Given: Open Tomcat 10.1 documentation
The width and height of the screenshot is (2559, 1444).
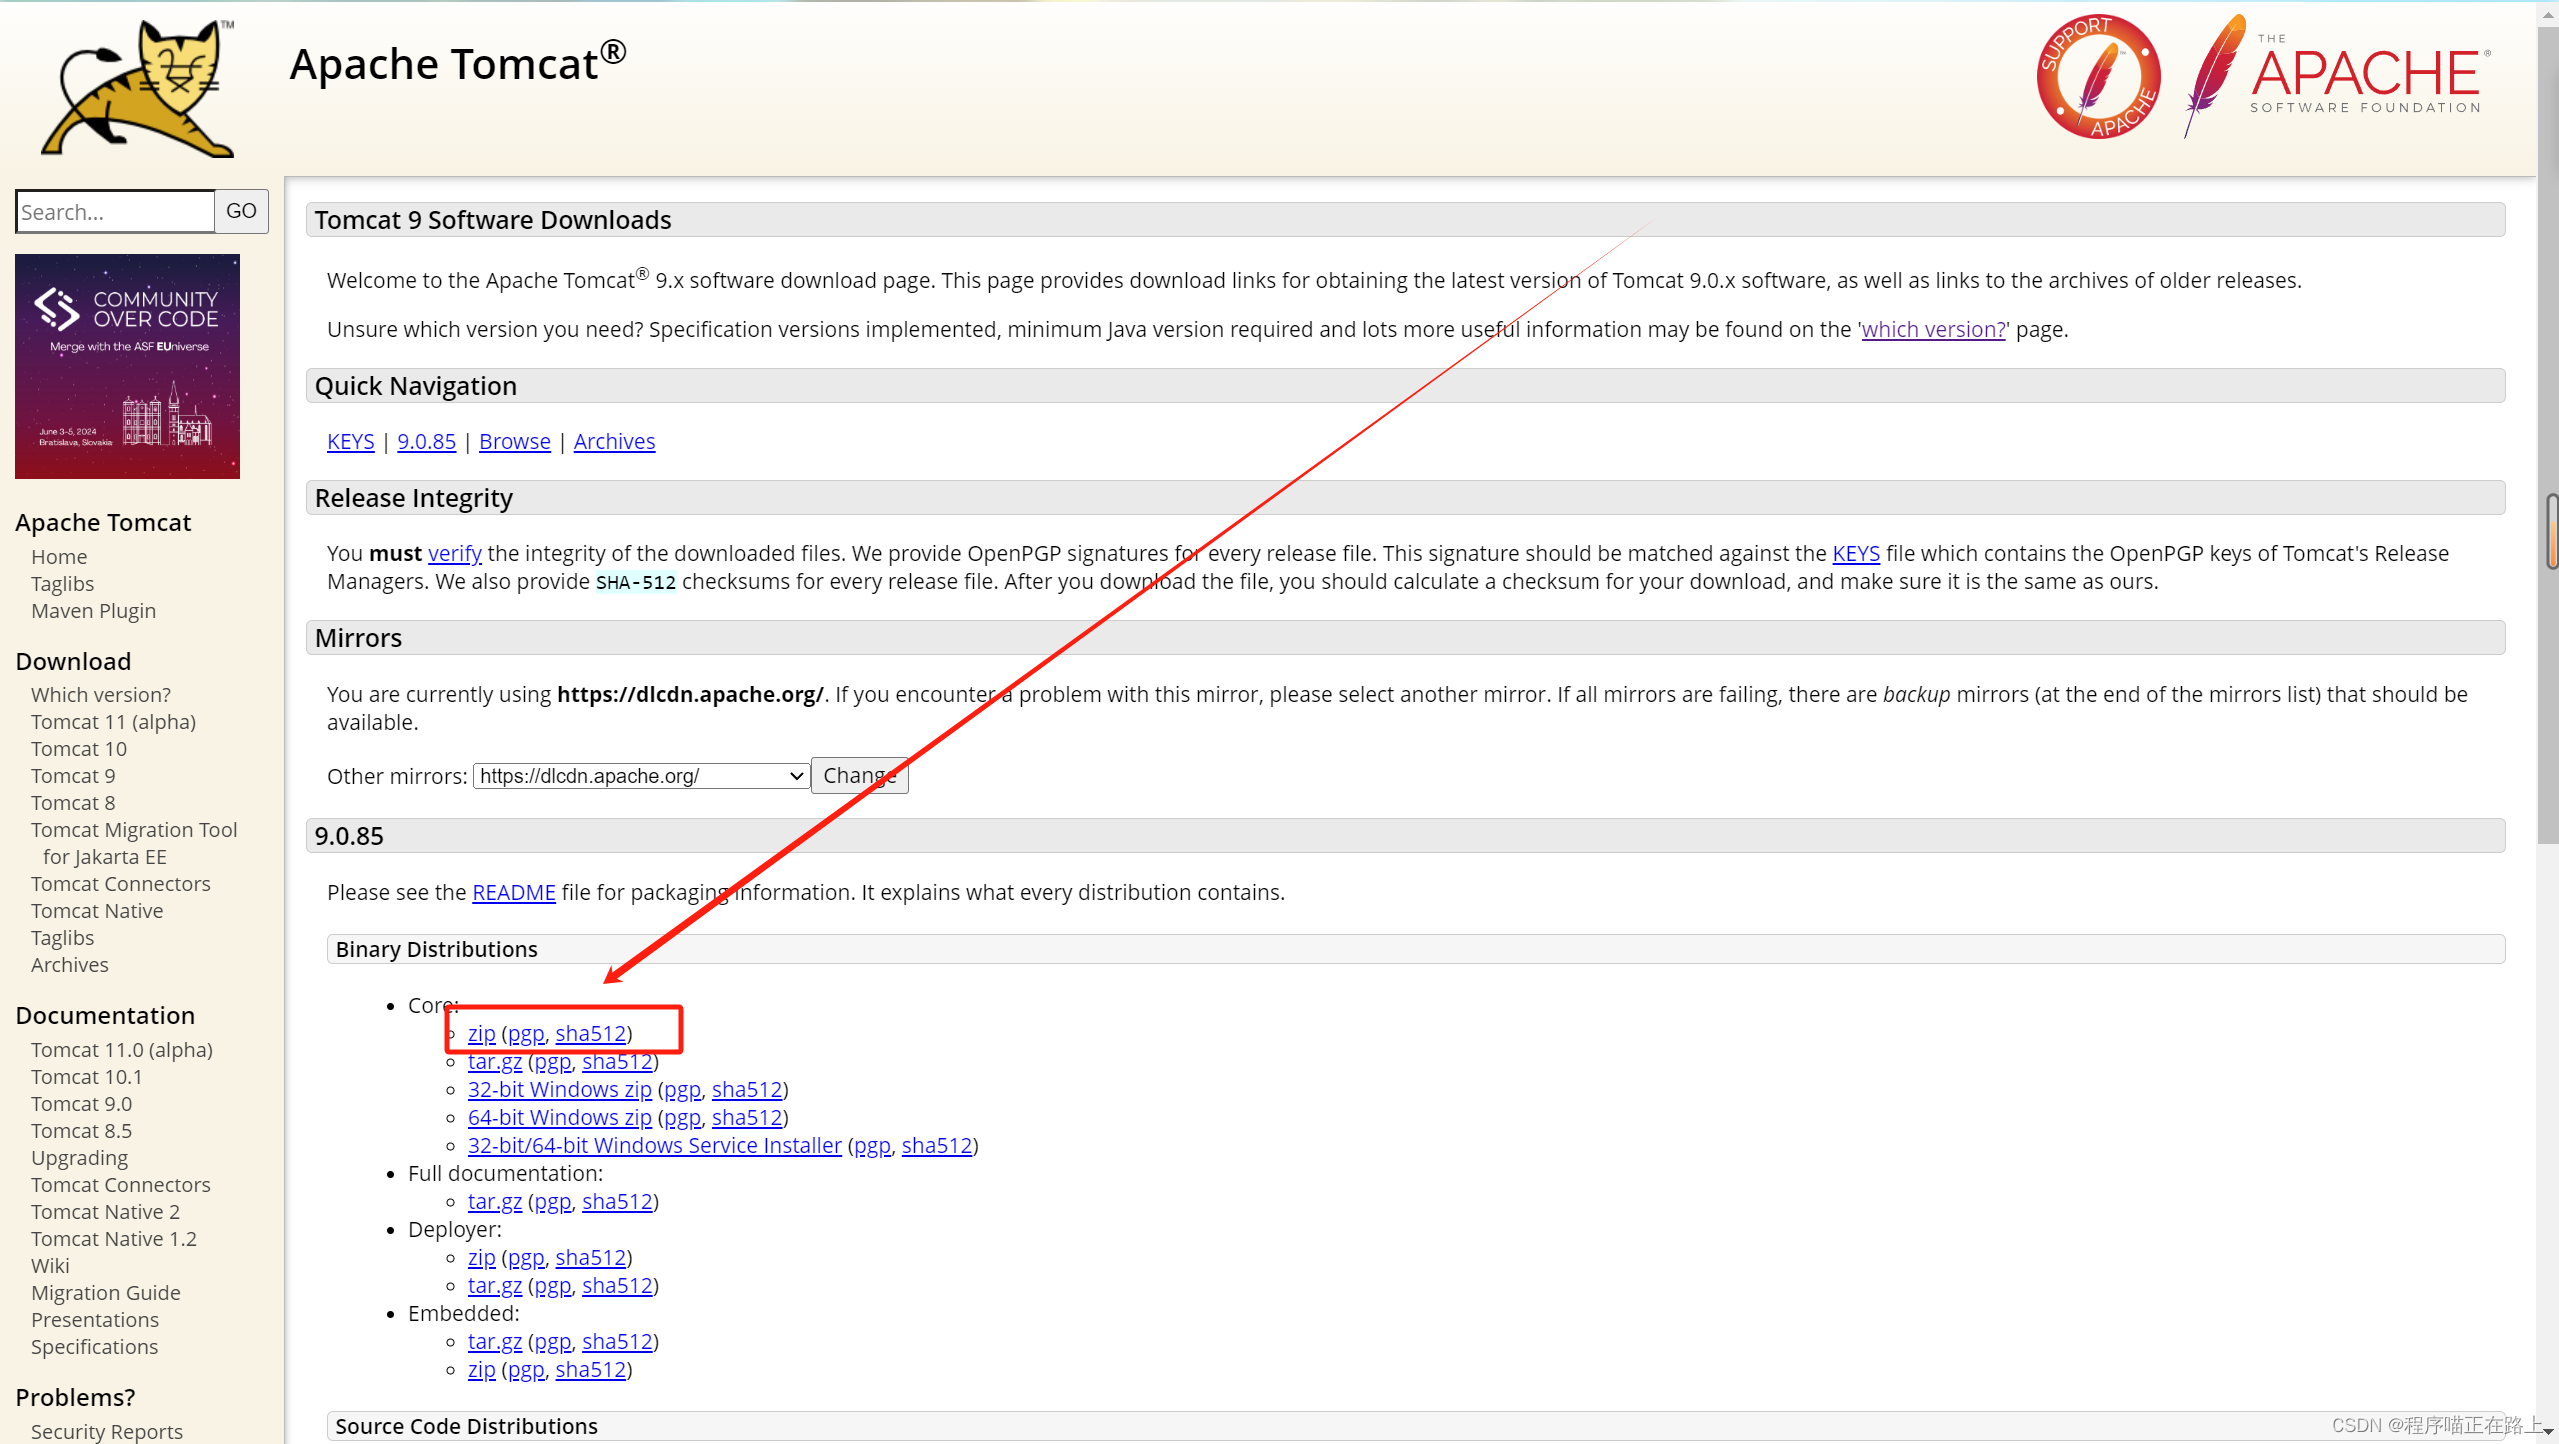Looking at the screenshot, I should (86, 1077).
